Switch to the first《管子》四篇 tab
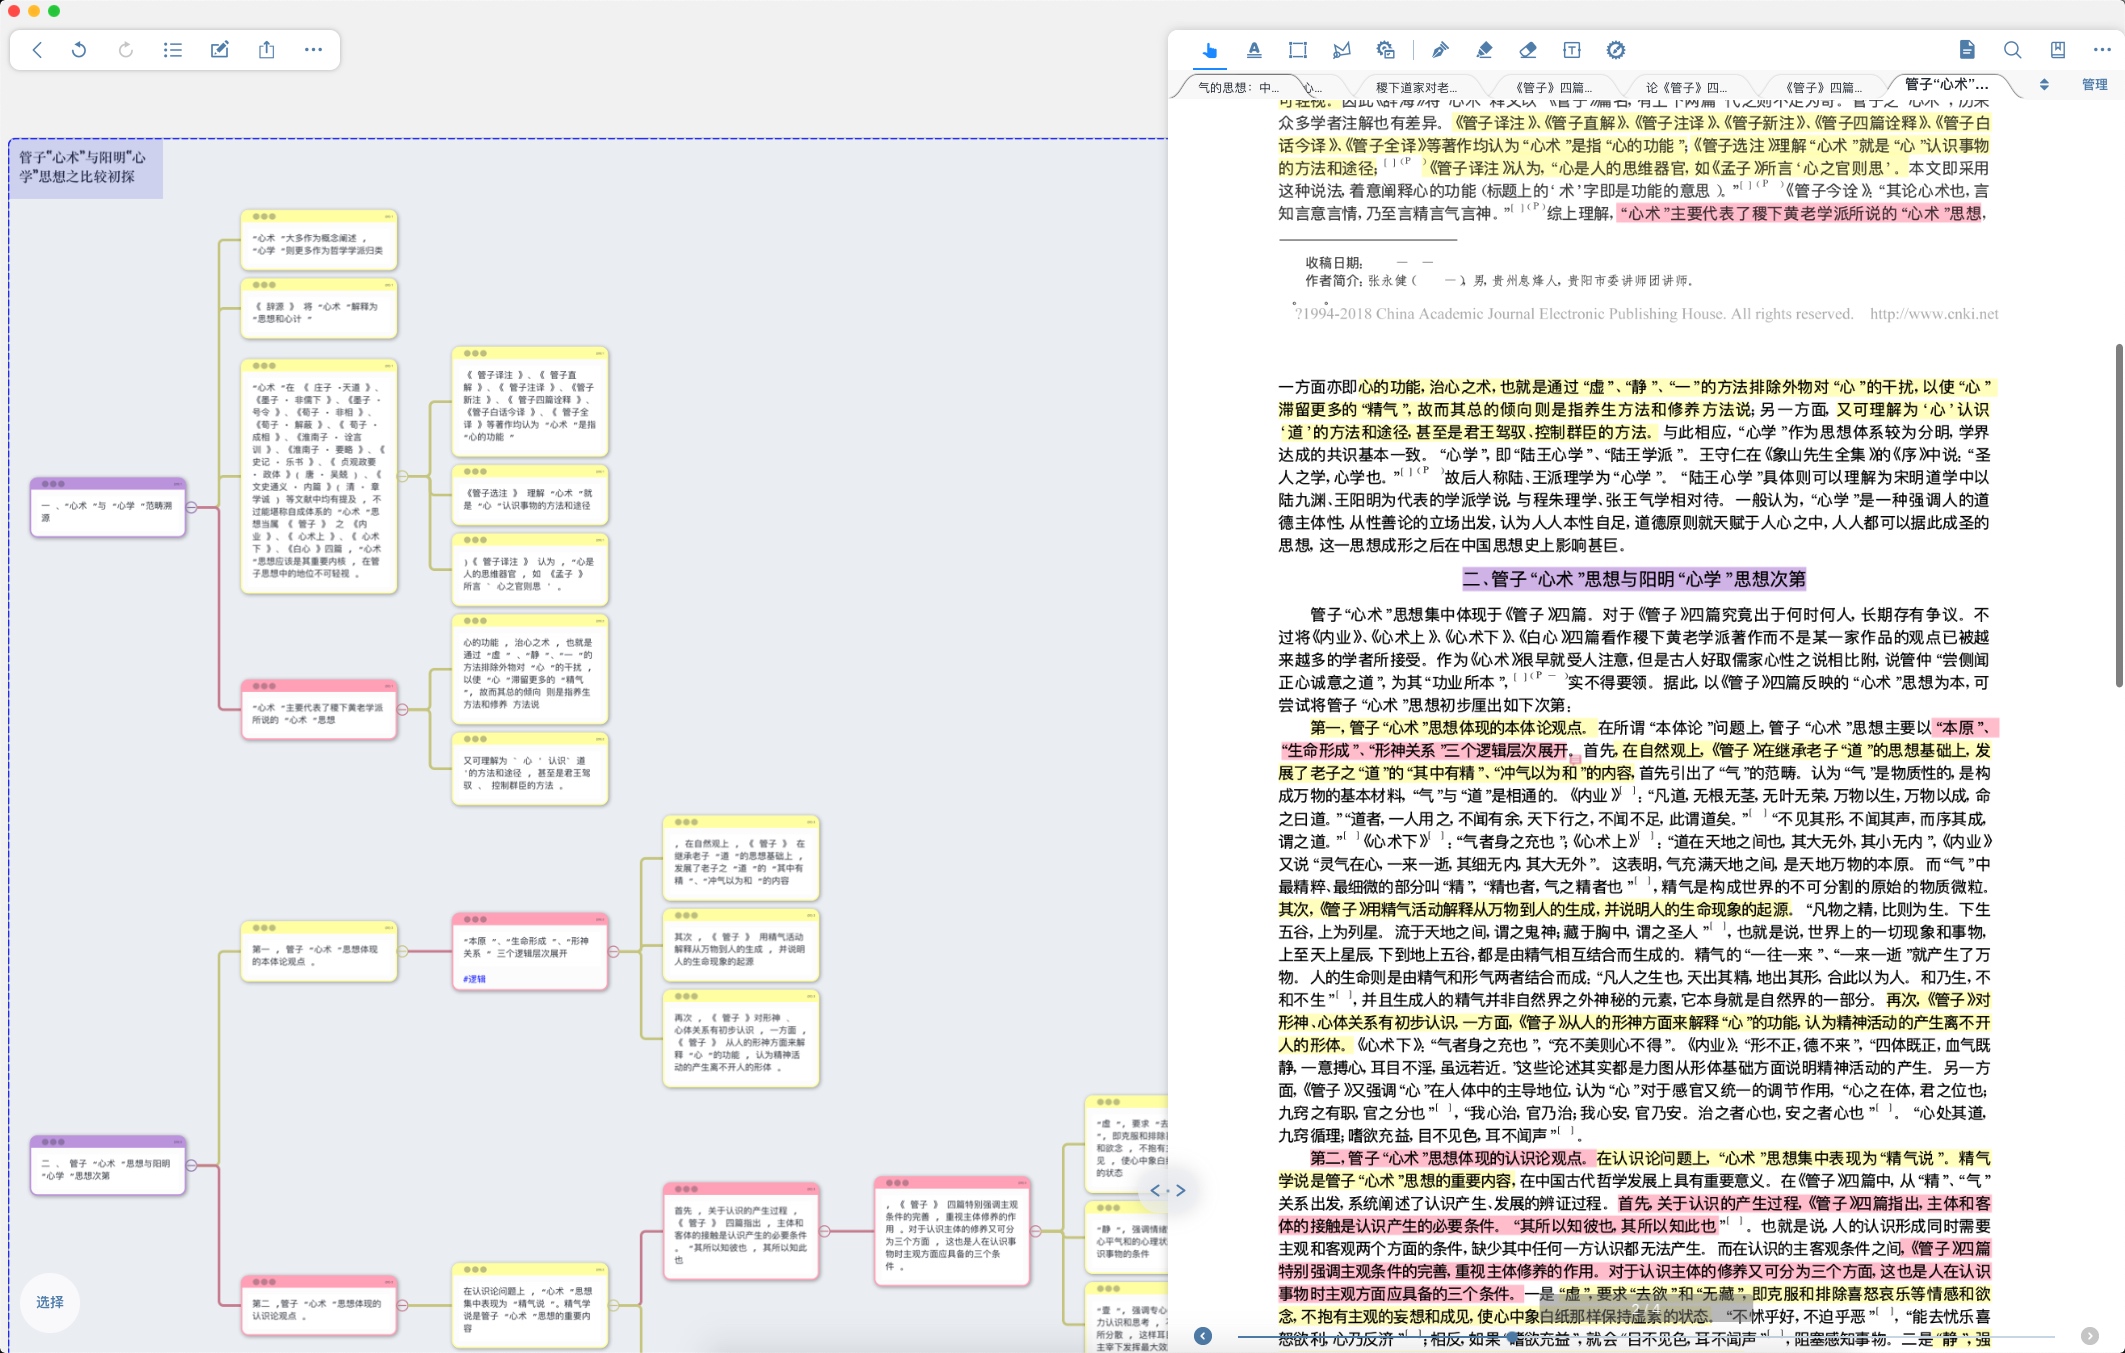Viewport: 2125px width, 1353px height. click(1553, 87)
